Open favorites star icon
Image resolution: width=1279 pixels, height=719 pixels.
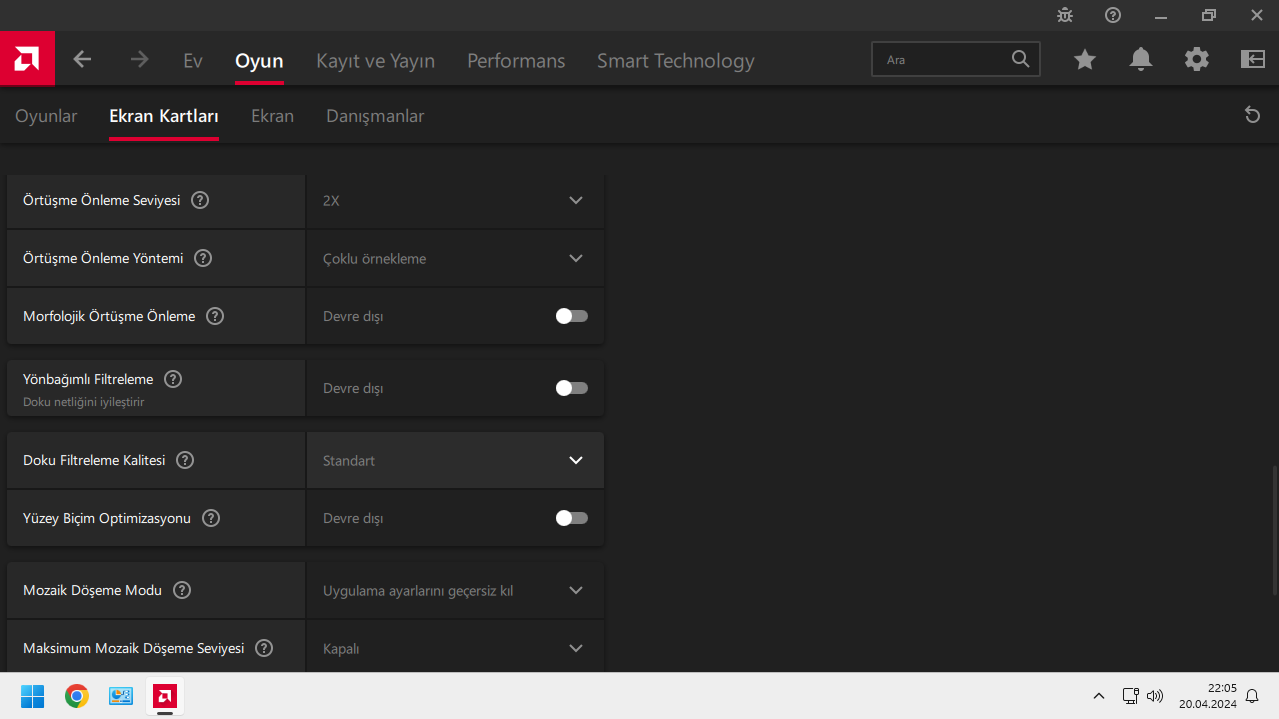tap(1085, 60)
